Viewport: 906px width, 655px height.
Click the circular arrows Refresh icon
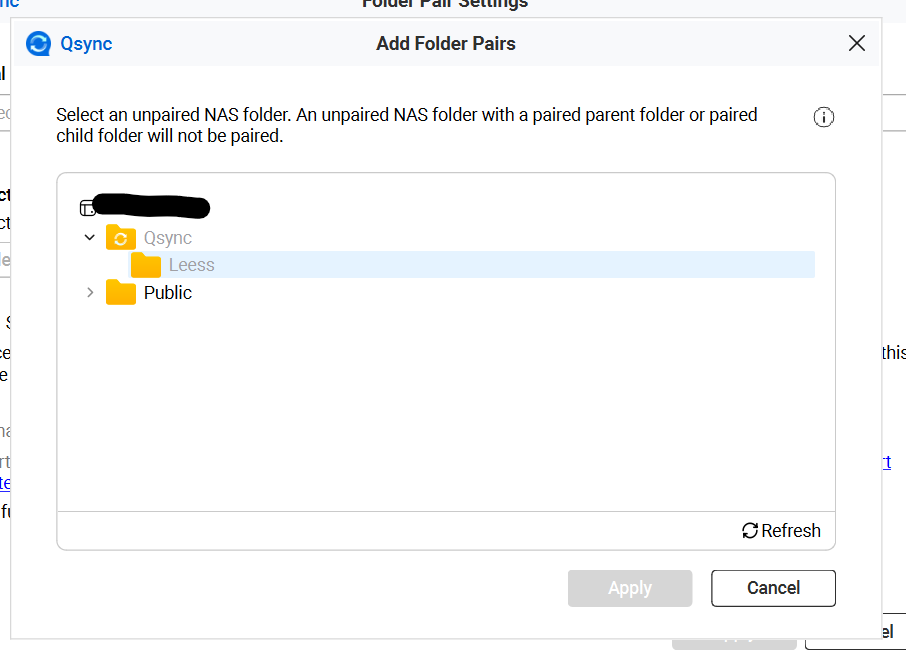[750, 531]
